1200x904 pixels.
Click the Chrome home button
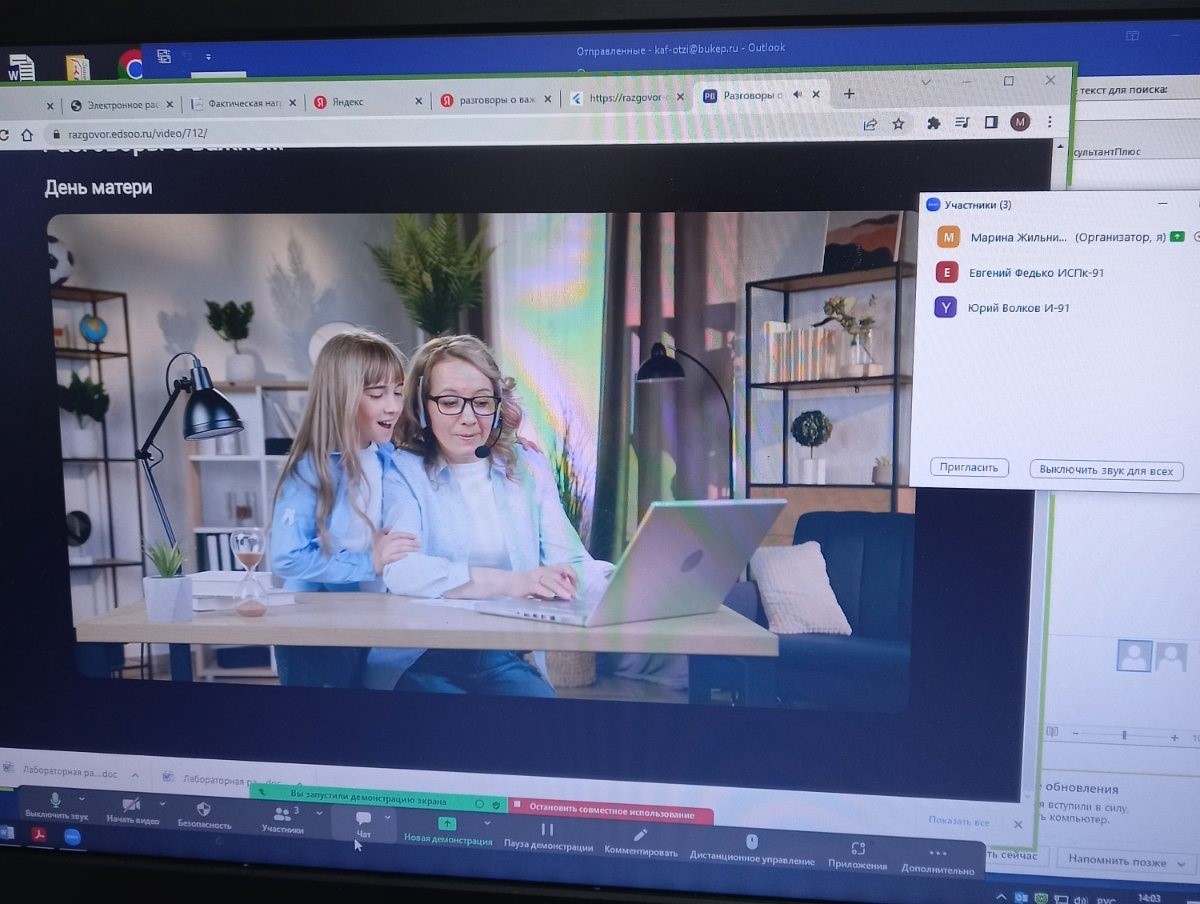click(26, 135)
